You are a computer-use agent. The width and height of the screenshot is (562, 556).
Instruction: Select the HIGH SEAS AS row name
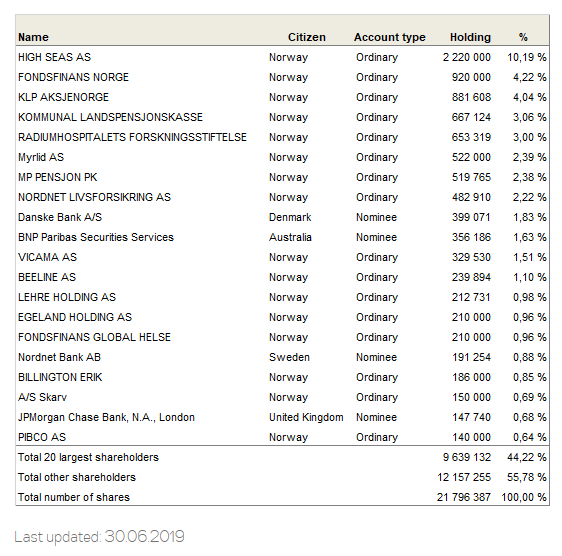(x=54, y=57)
